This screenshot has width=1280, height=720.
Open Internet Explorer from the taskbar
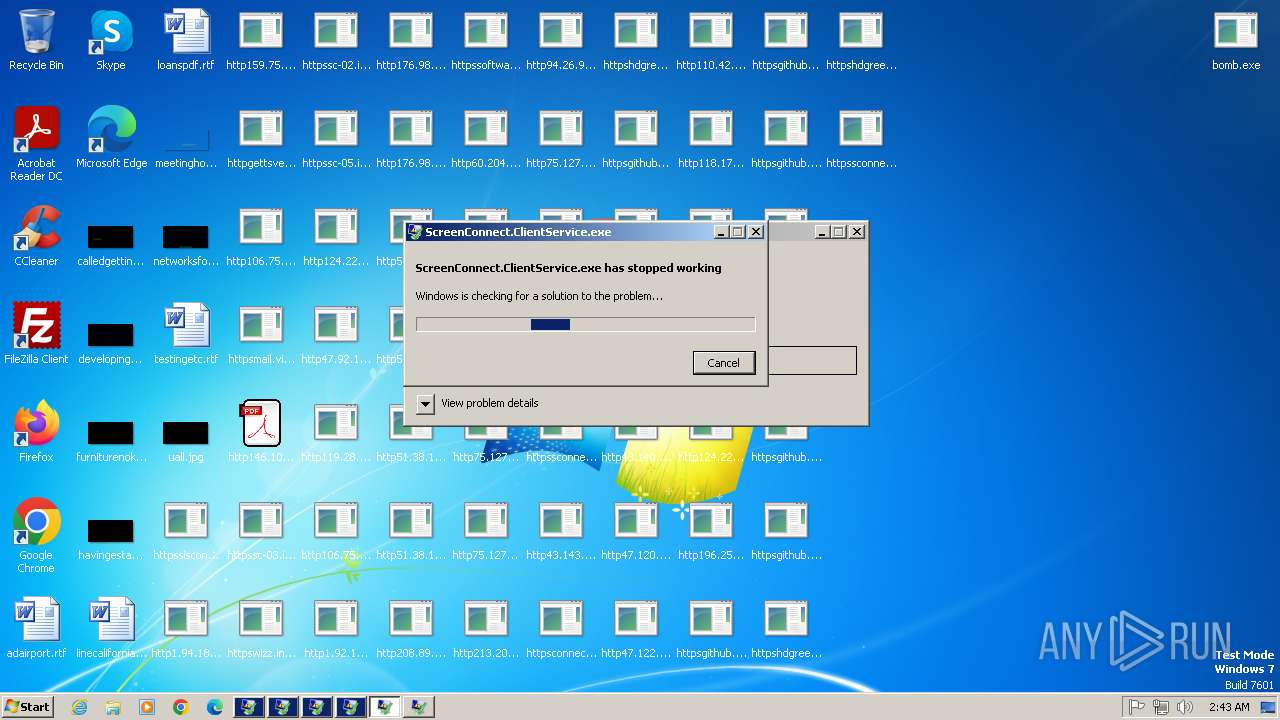[x=79, y=707]
